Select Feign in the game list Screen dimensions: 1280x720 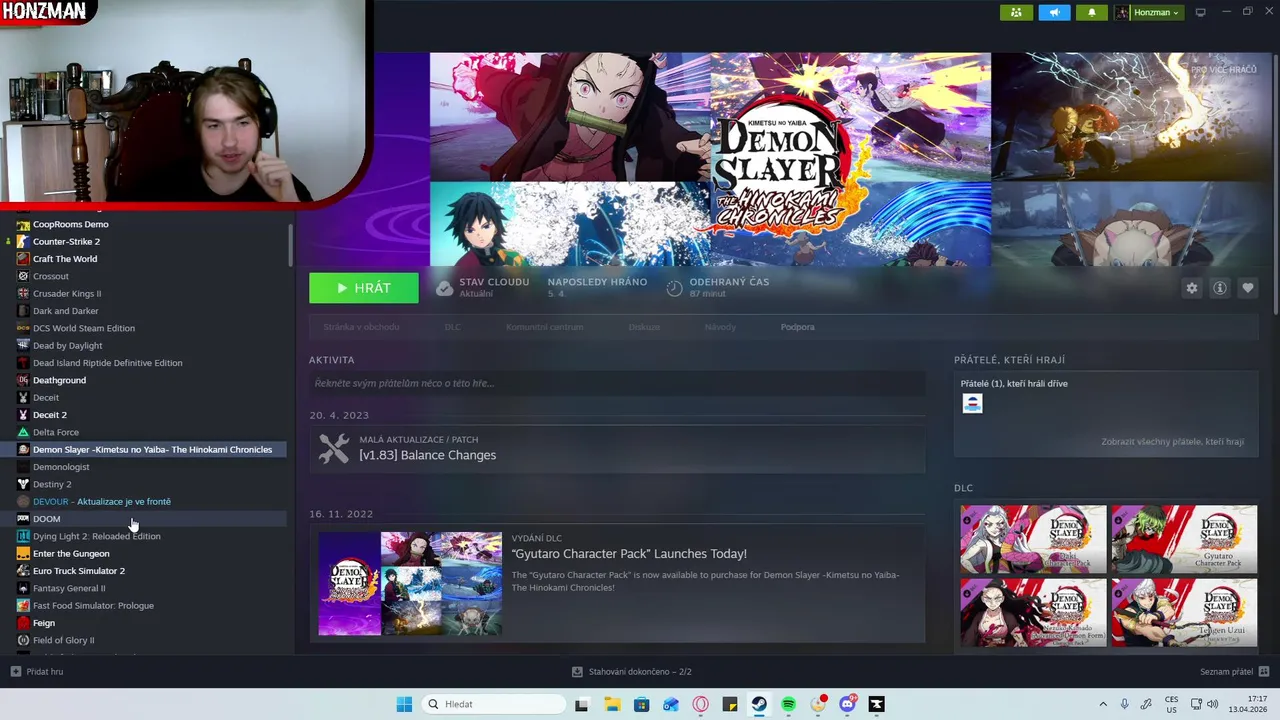click(x=44, y=623)
